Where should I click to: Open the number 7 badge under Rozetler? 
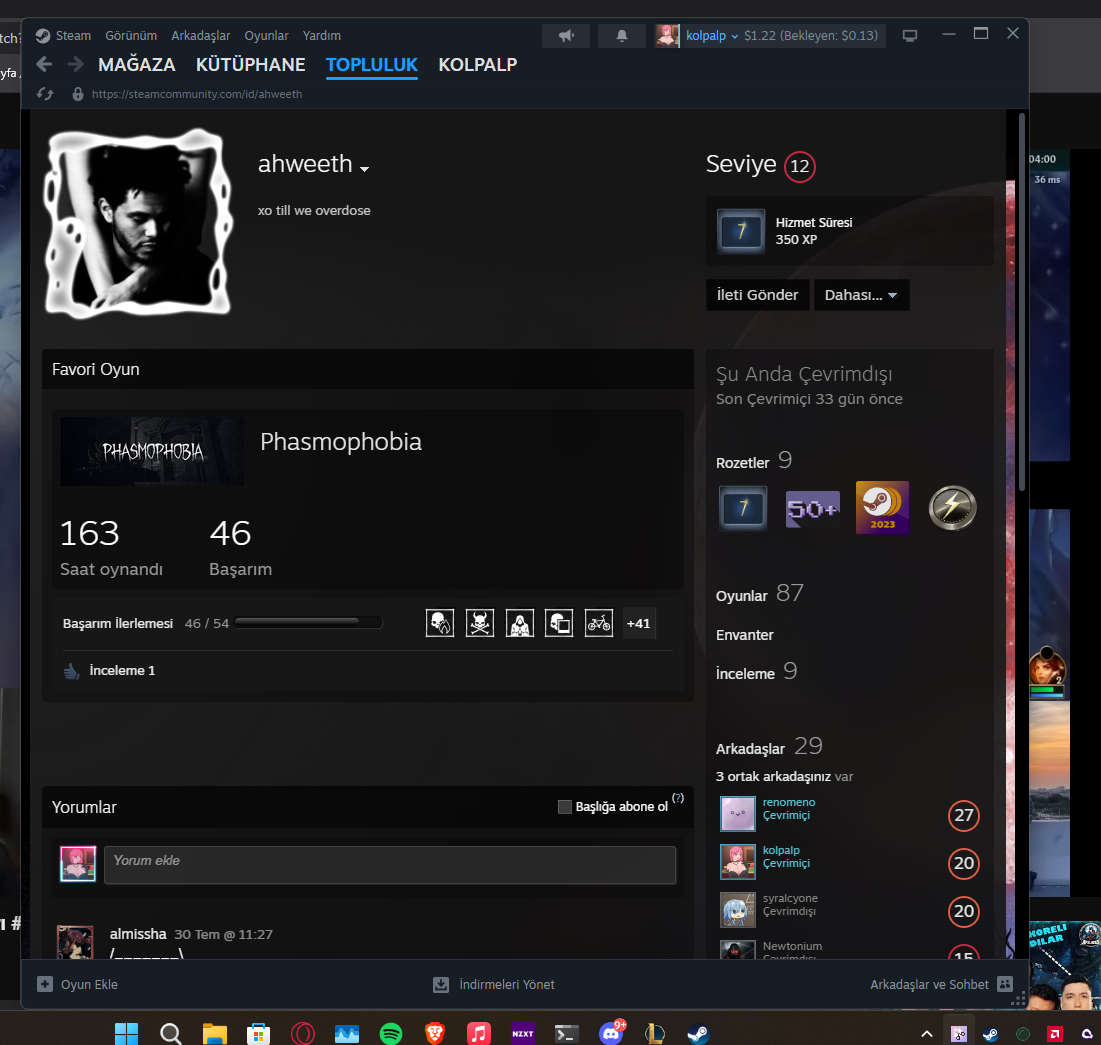743,508
